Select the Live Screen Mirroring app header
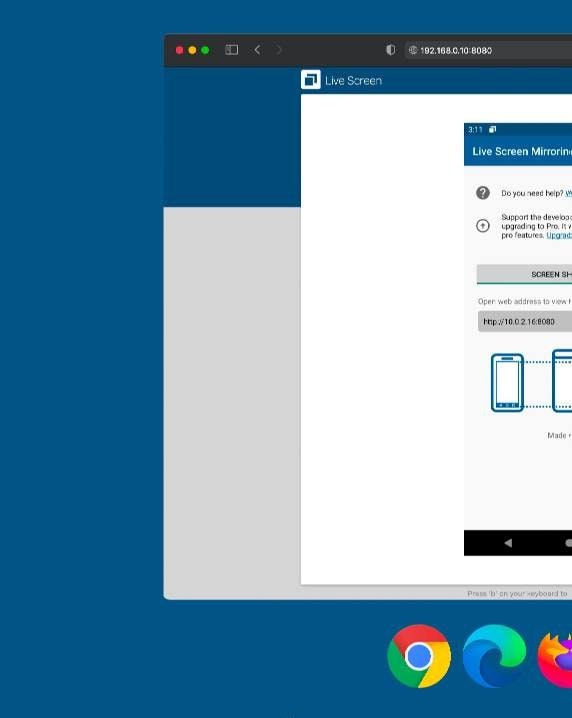The image size is (572, 718). 518,151
